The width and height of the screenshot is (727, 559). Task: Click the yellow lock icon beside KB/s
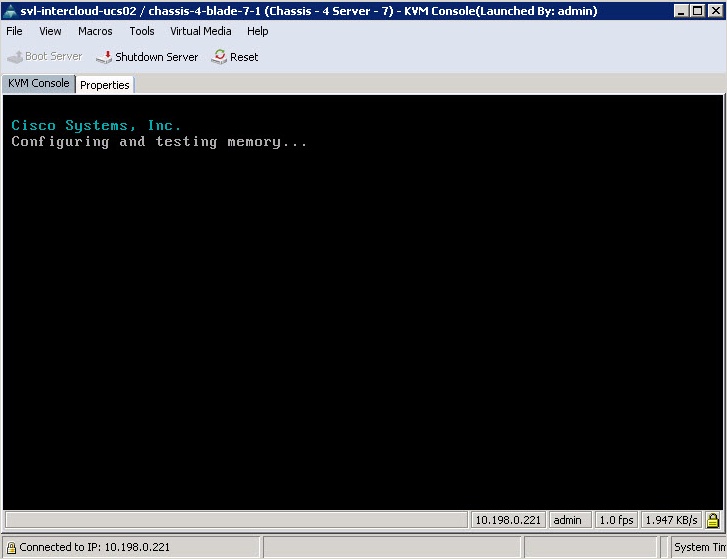pyautogui.click(x=713, y=520)
